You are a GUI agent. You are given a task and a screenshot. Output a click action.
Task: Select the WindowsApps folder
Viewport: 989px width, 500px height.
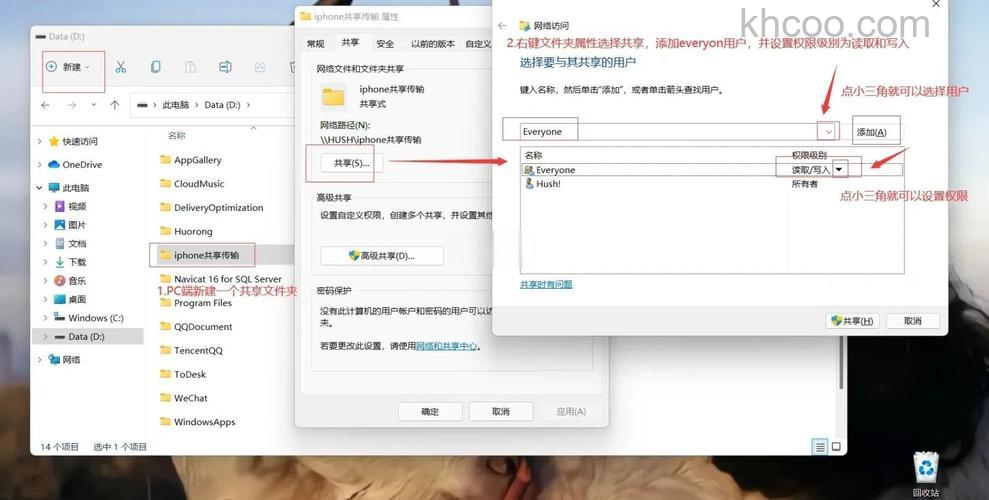[x=197, y=422]
